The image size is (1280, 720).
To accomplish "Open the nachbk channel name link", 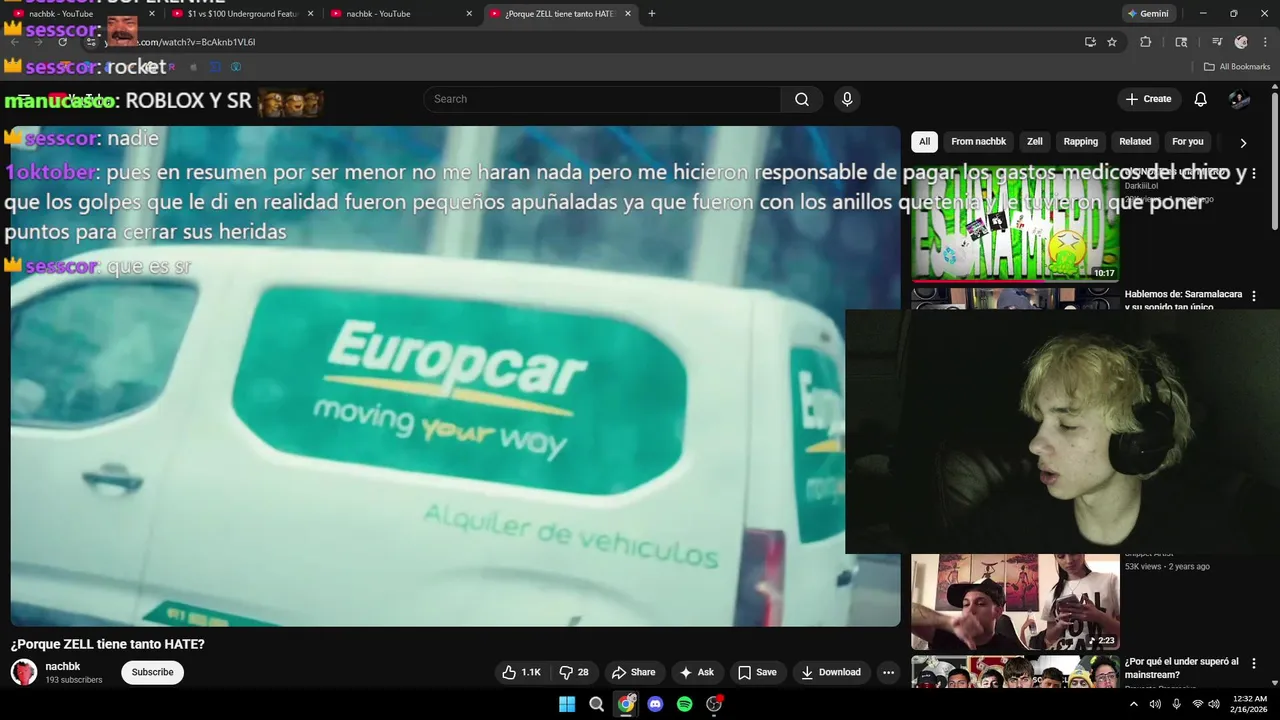I will [63, 666].
